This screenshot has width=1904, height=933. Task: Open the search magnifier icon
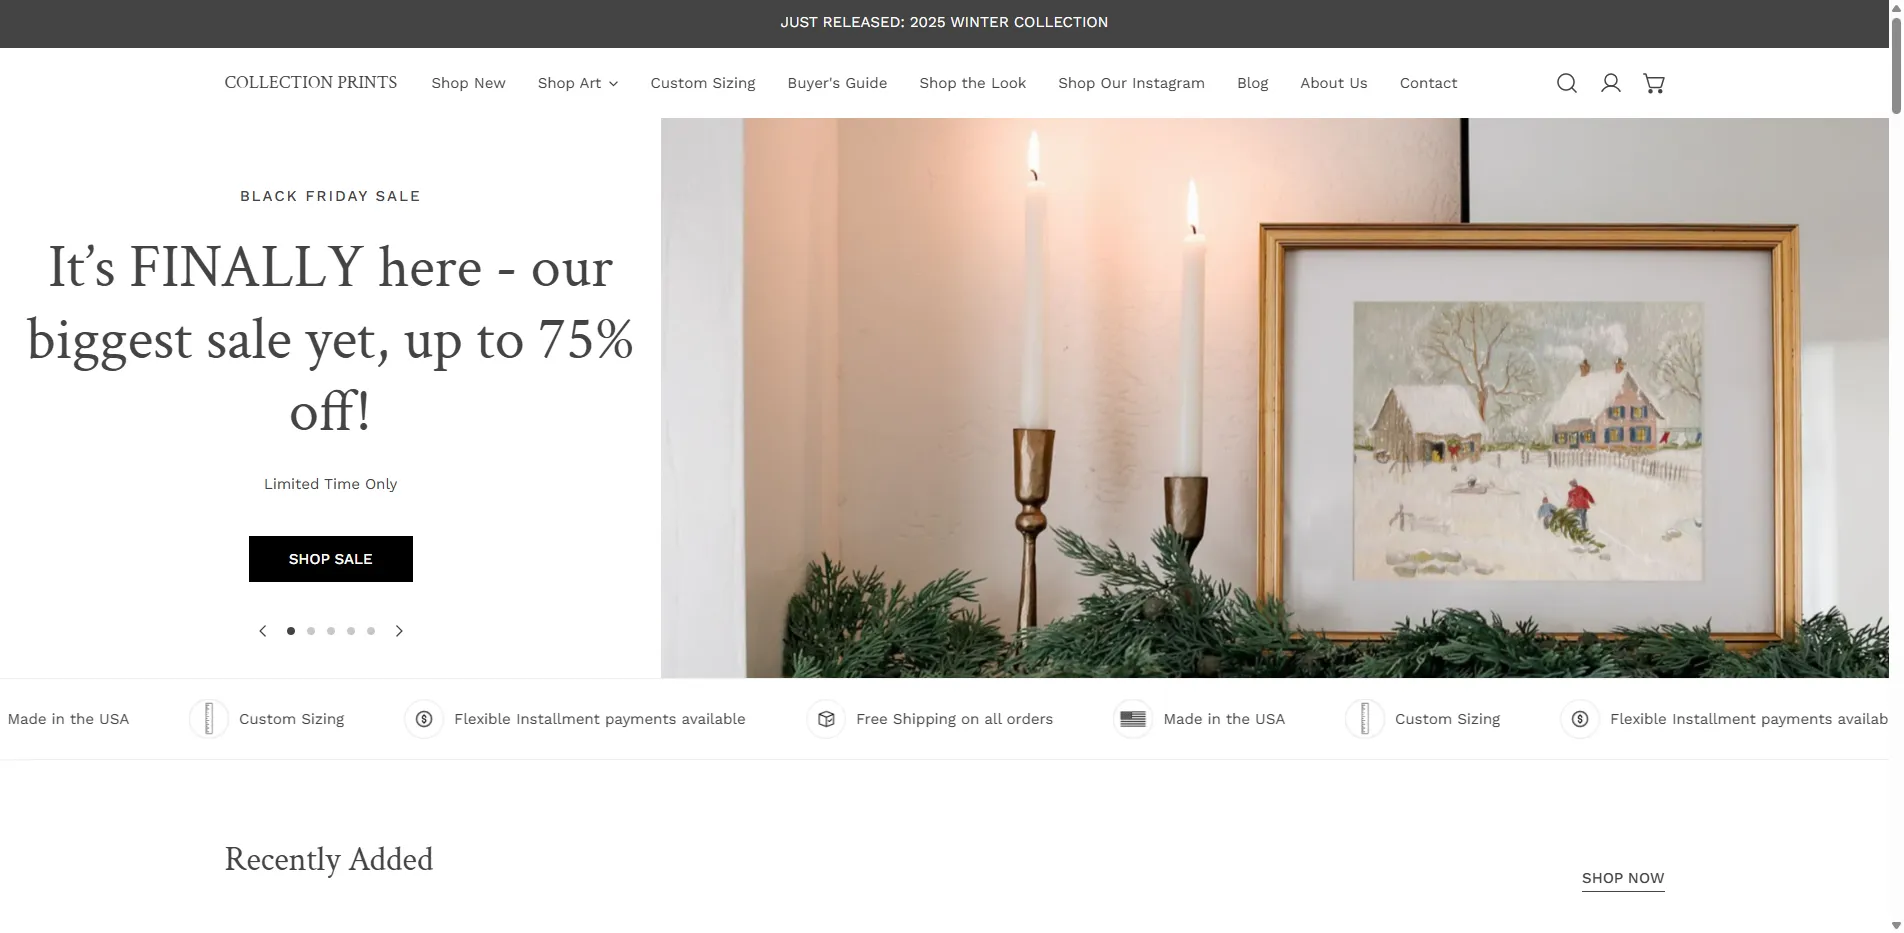click(1567, 83)
